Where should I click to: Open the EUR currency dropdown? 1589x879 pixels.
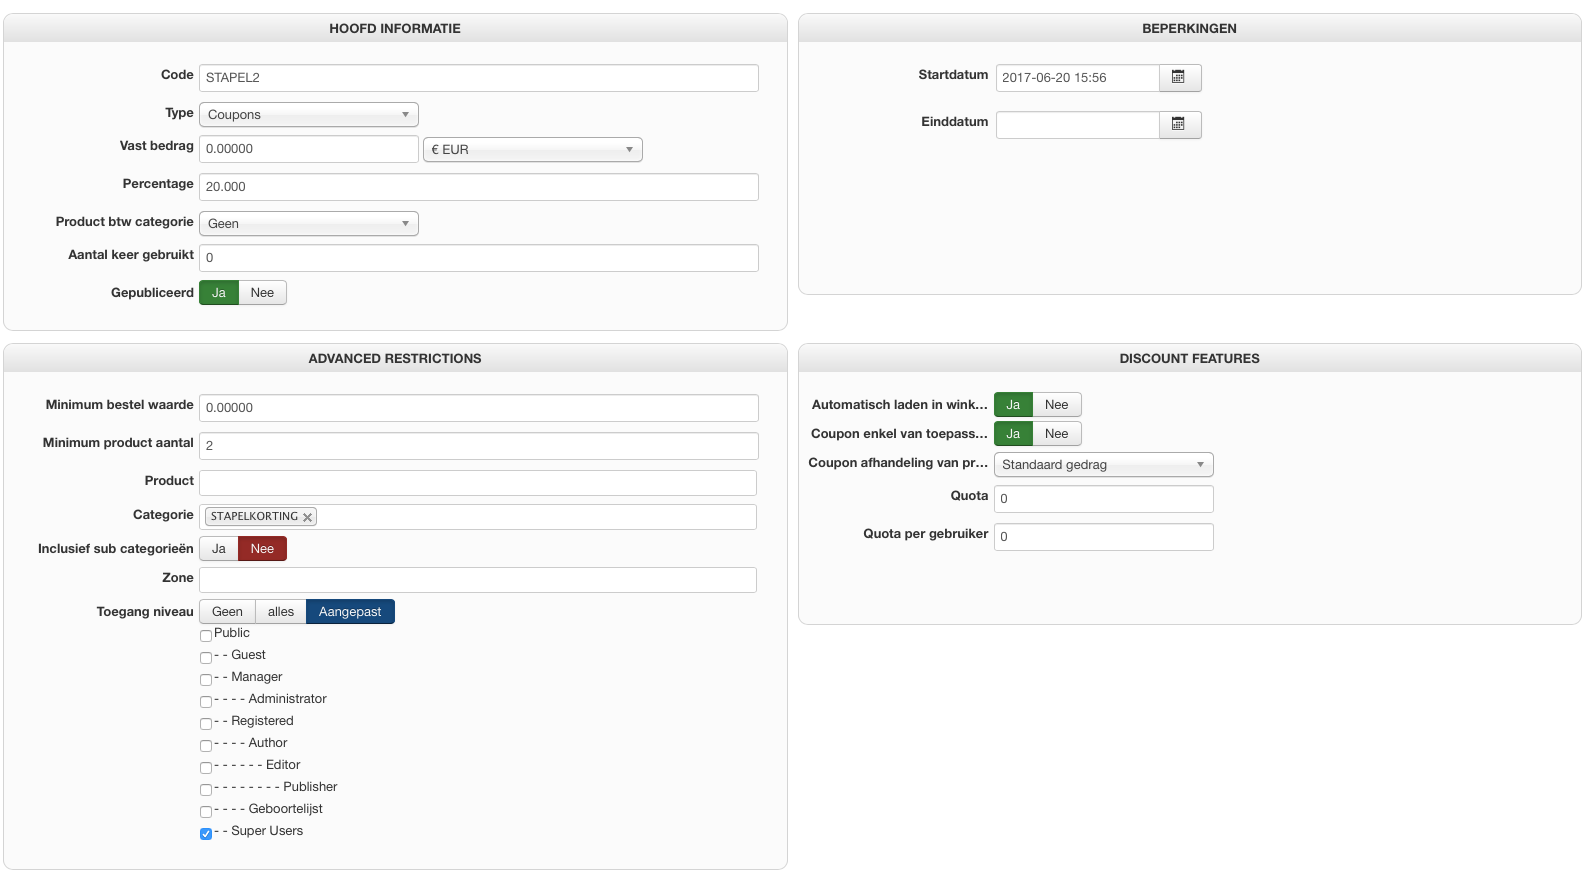click(x=532, y=150)
